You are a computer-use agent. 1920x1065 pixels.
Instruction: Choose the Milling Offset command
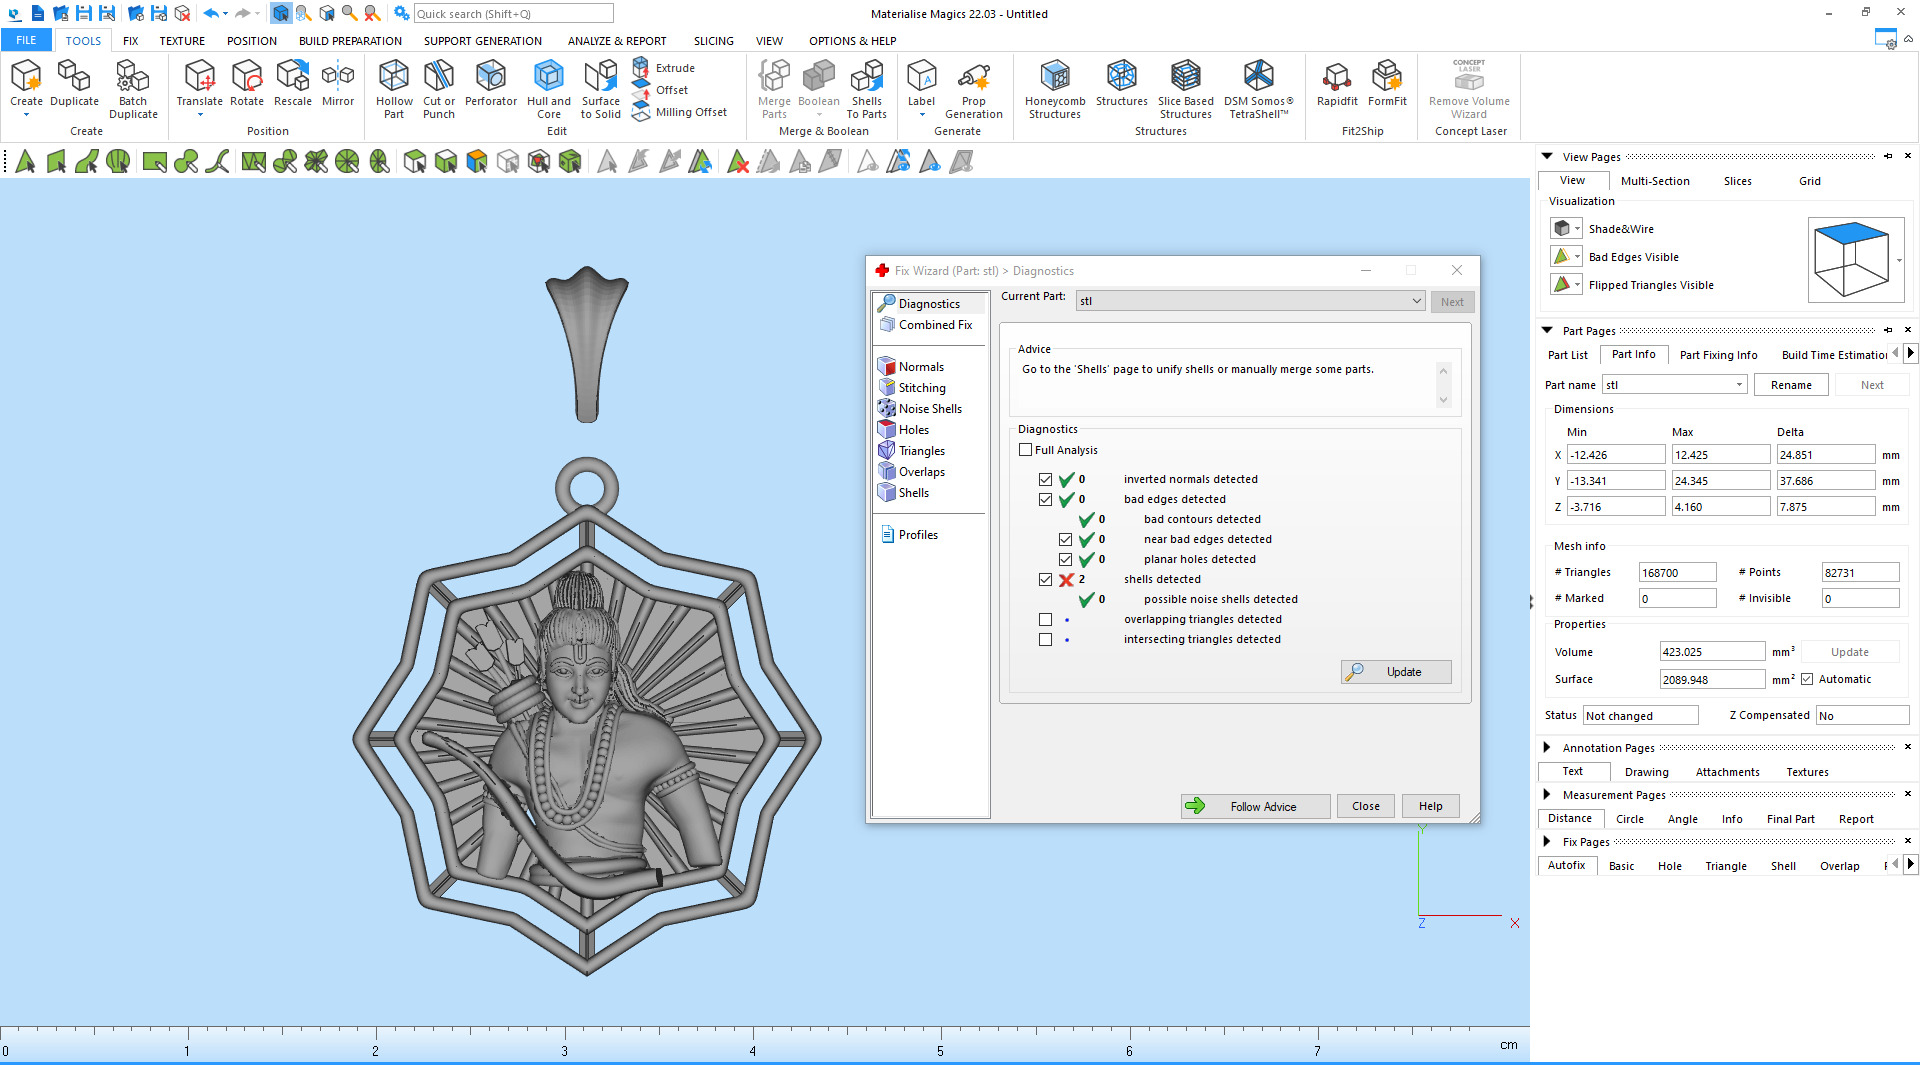point(680,112)
